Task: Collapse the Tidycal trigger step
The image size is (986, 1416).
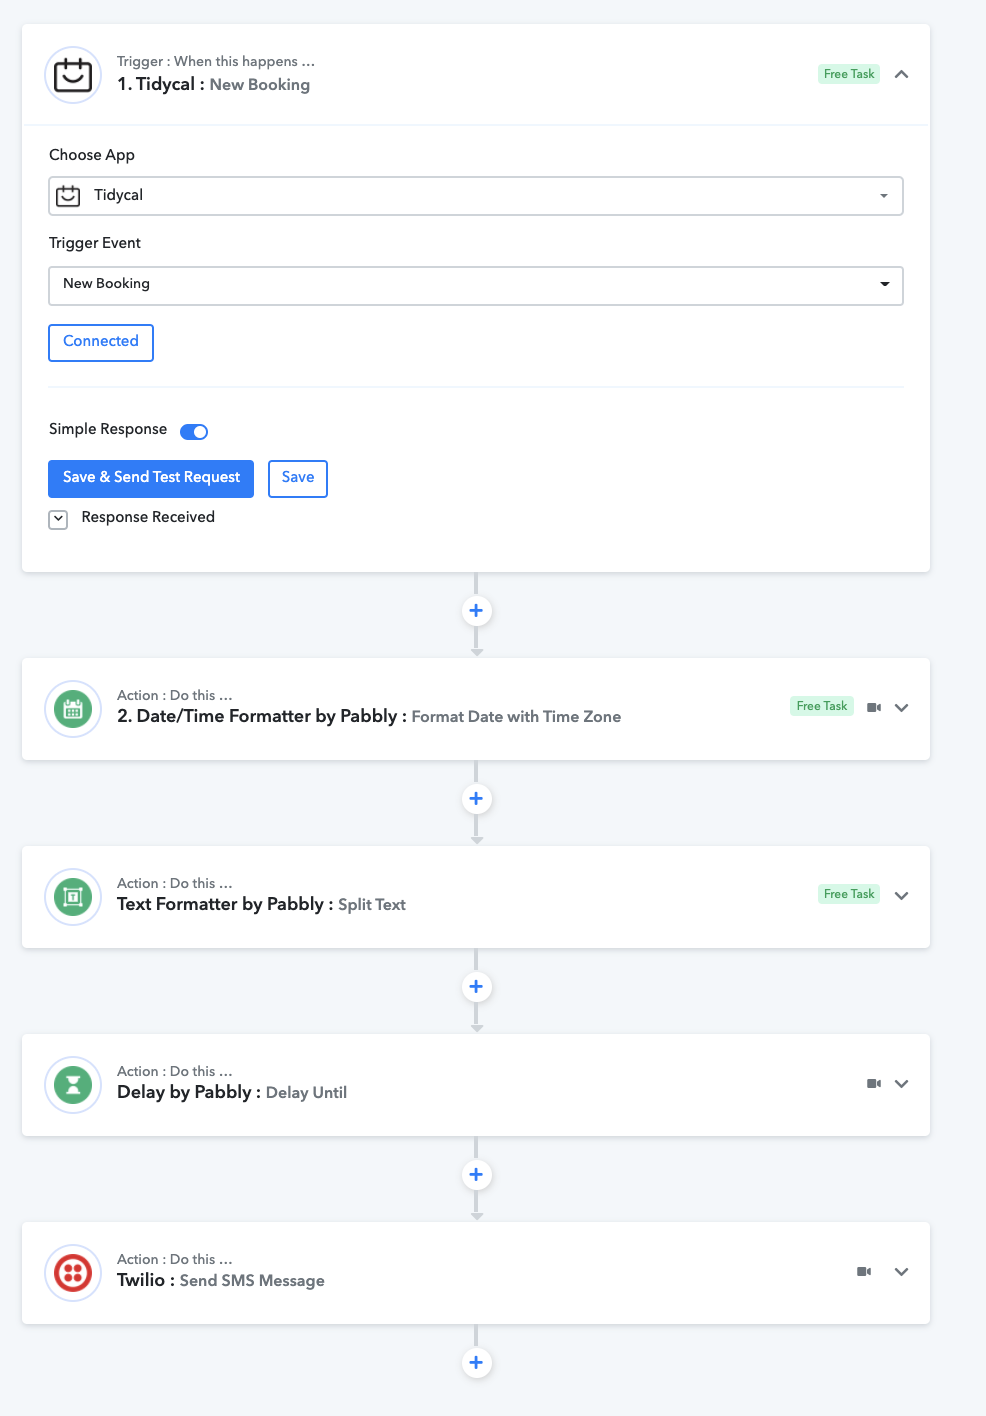Action: click(x=901, y=74)
